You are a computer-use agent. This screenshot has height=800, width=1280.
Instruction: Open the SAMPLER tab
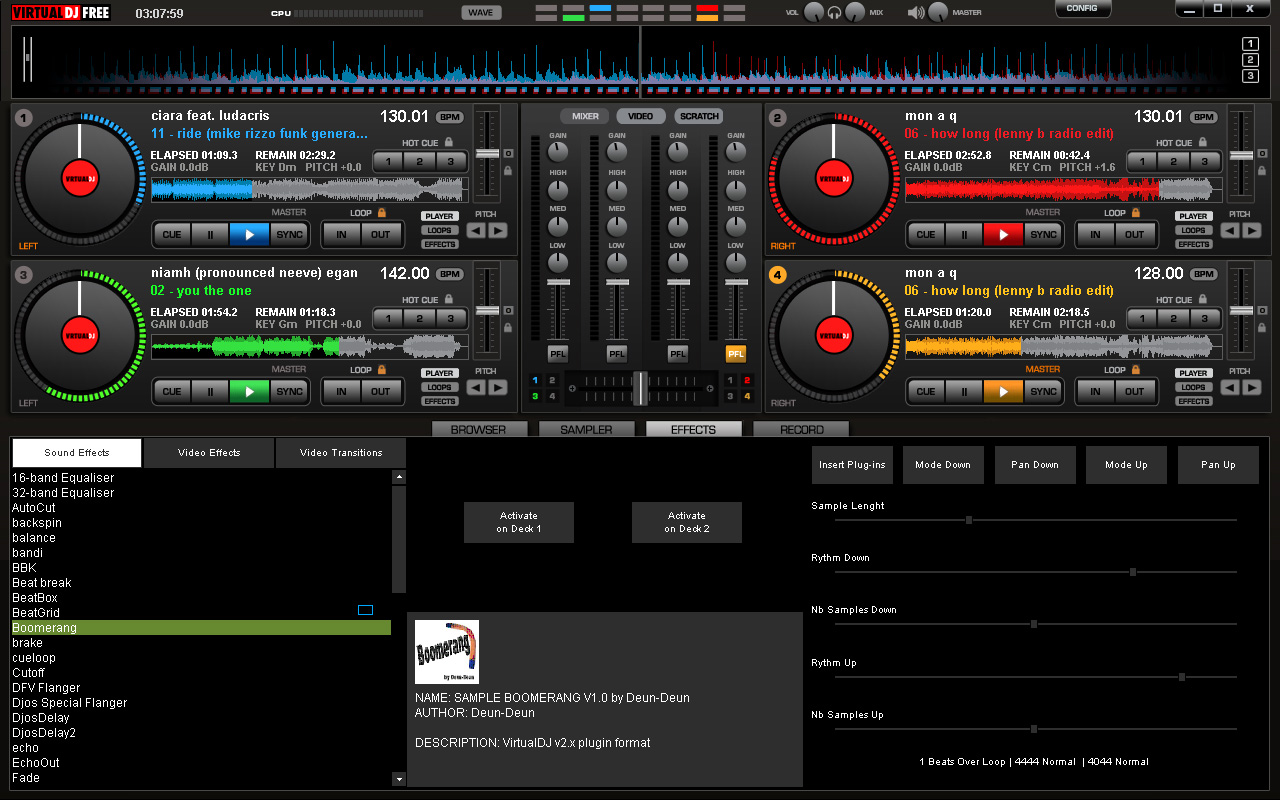click(586, 429)
